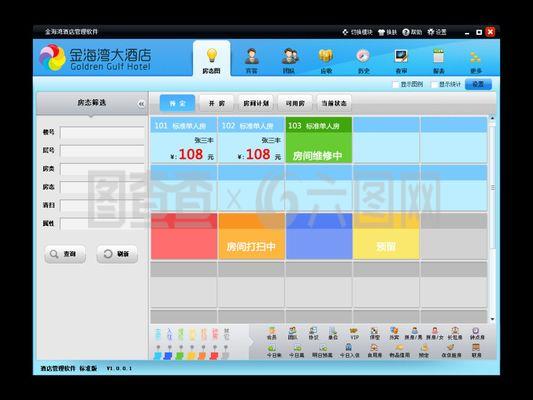
Task: Click the 刷新 refresh button
Action: [117, 254]
